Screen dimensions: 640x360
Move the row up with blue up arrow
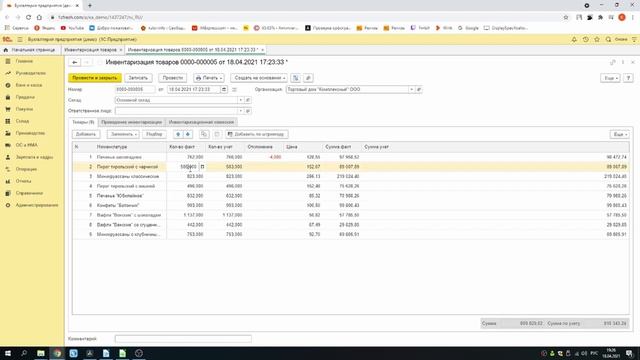(x=178, y=134)
